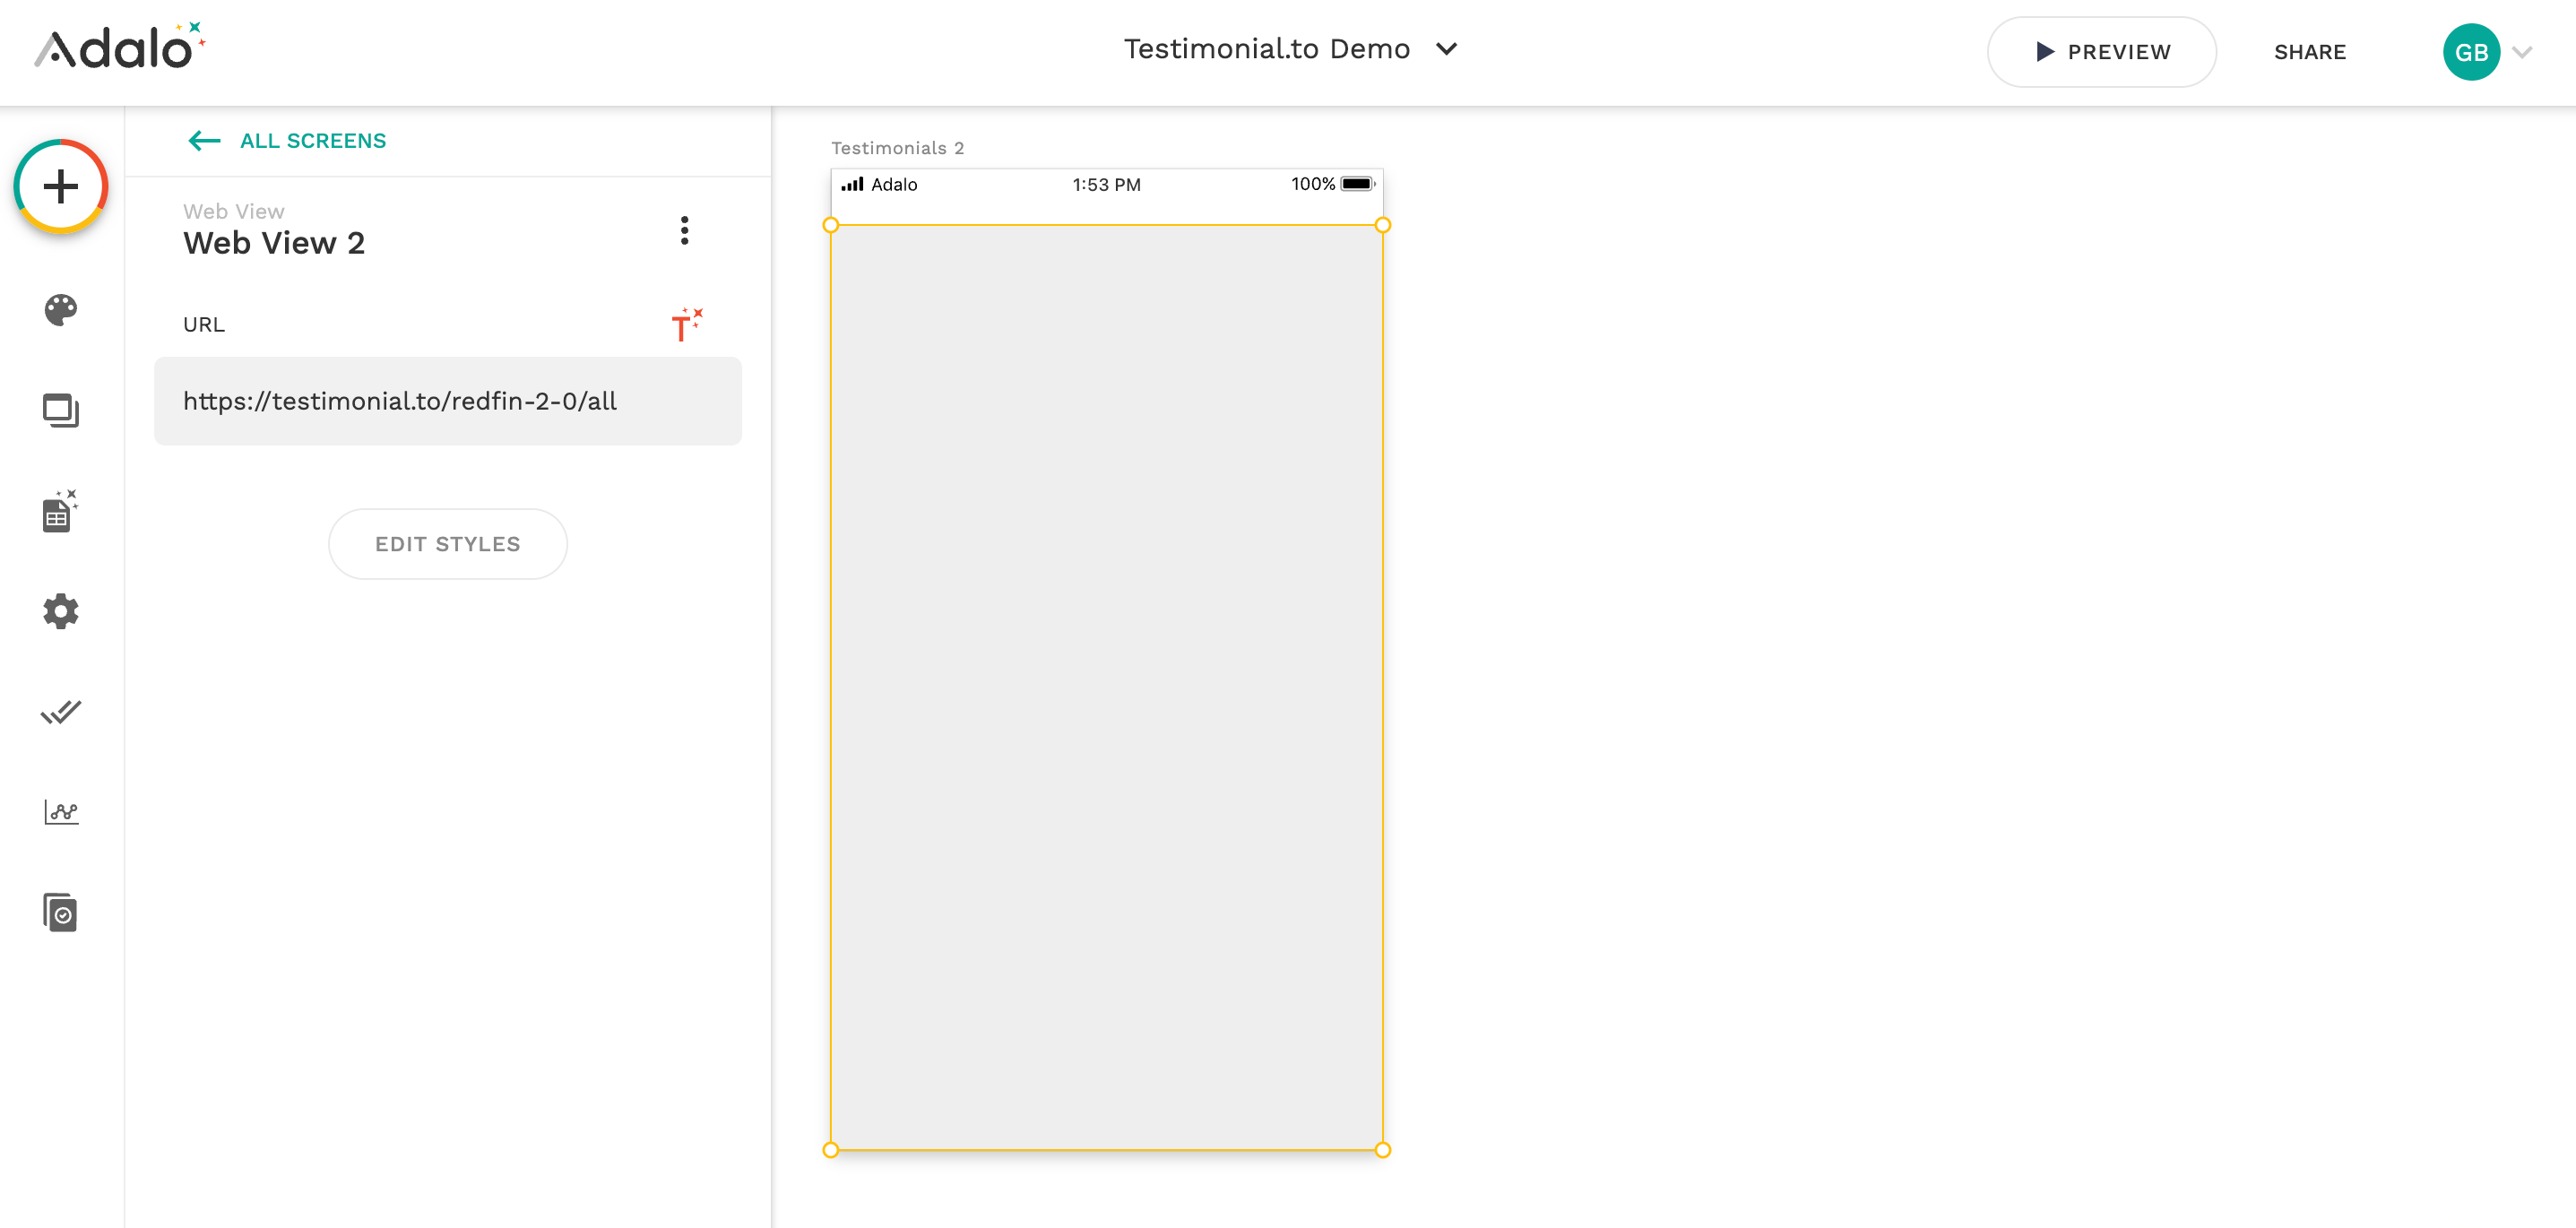Screen dimensions: 2576x1228
Task: Click the Edit Styles button
Action: tap(447, 544)
